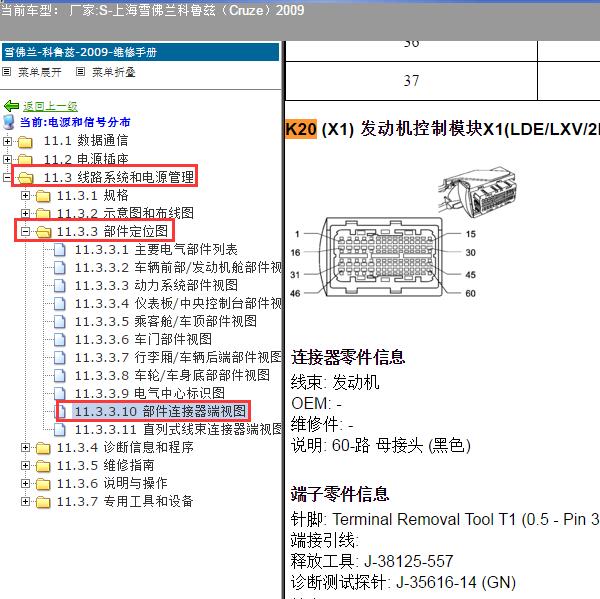Open 11.3.3.3 动力系统部件视图 page

(156, 286)
